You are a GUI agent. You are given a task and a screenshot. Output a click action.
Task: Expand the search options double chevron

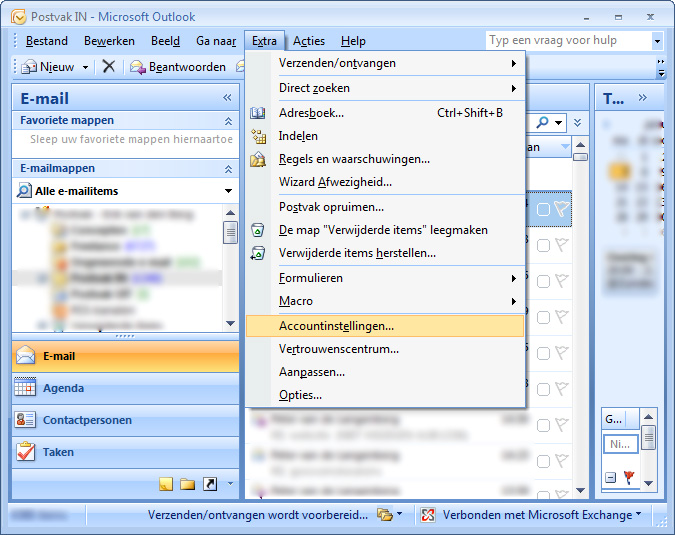[x=578, y=123]
